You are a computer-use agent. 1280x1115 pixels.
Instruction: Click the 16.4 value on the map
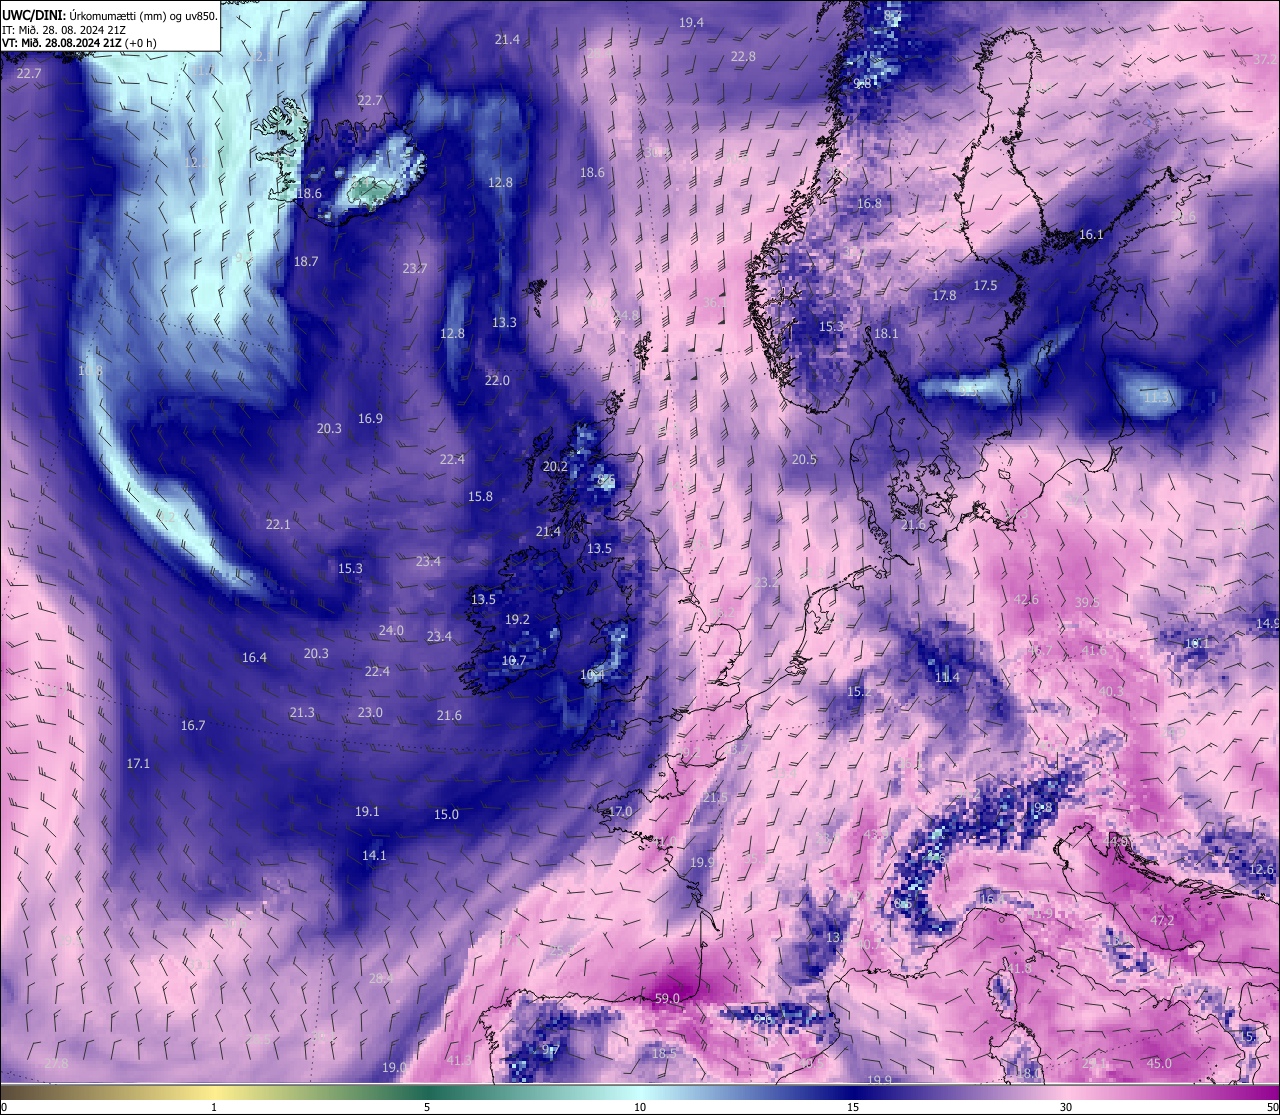254,657
